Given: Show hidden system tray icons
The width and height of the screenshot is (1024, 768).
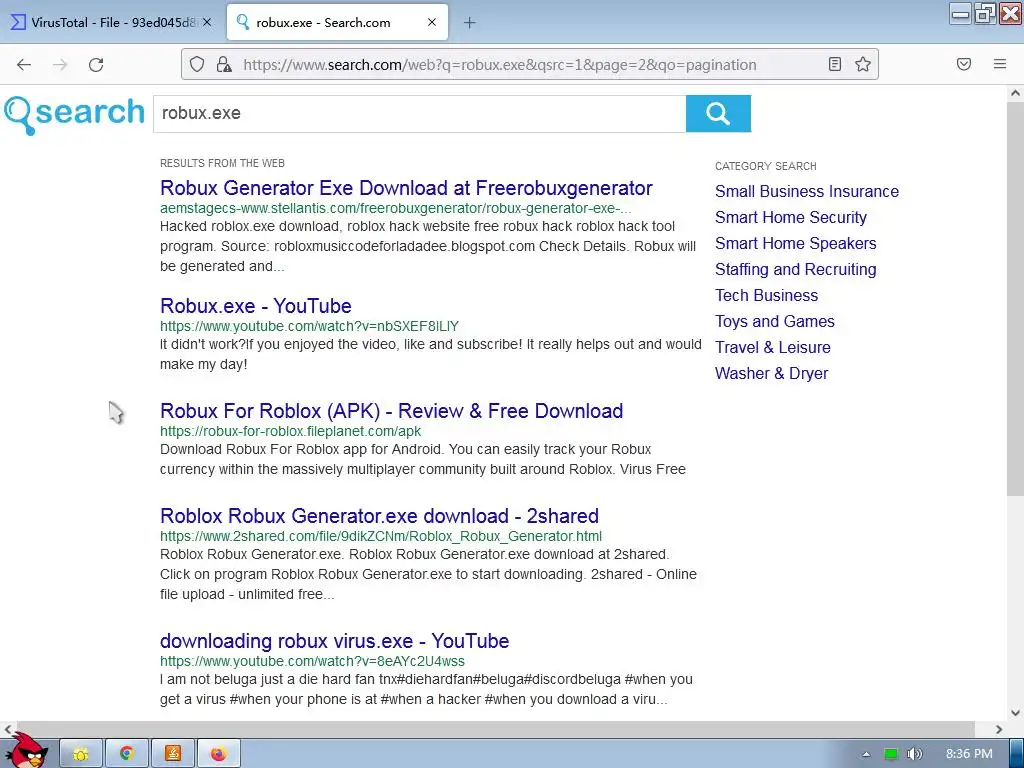Looking at the screenshot, I should tap(866, 754).
